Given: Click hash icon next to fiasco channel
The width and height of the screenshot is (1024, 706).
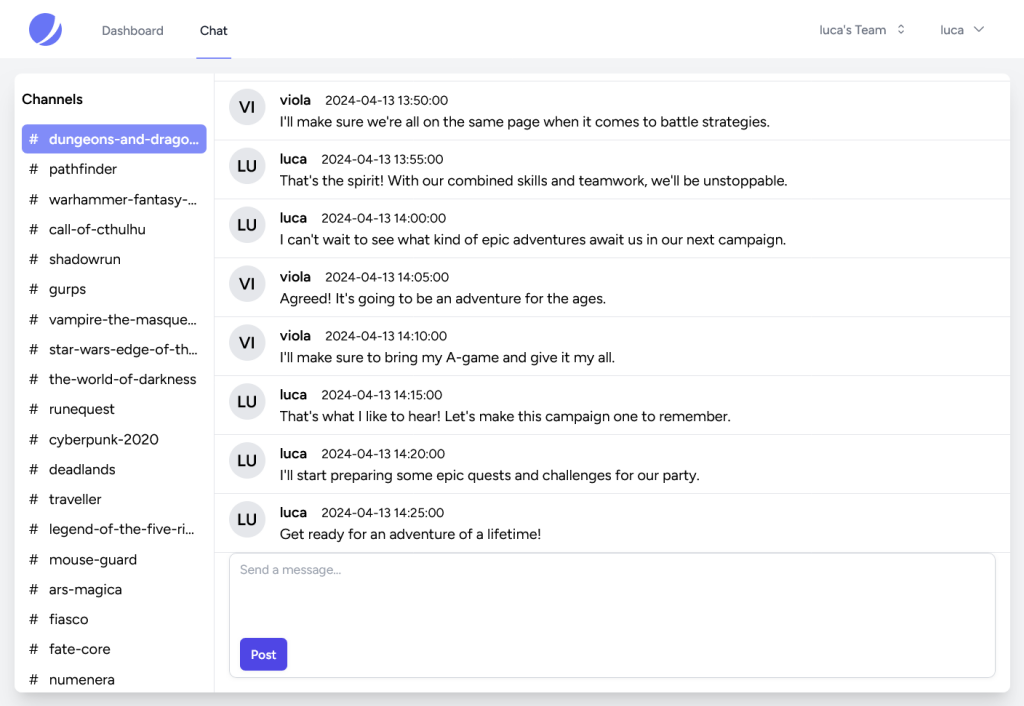Looking at the screenshot, I should pos(34,619).
